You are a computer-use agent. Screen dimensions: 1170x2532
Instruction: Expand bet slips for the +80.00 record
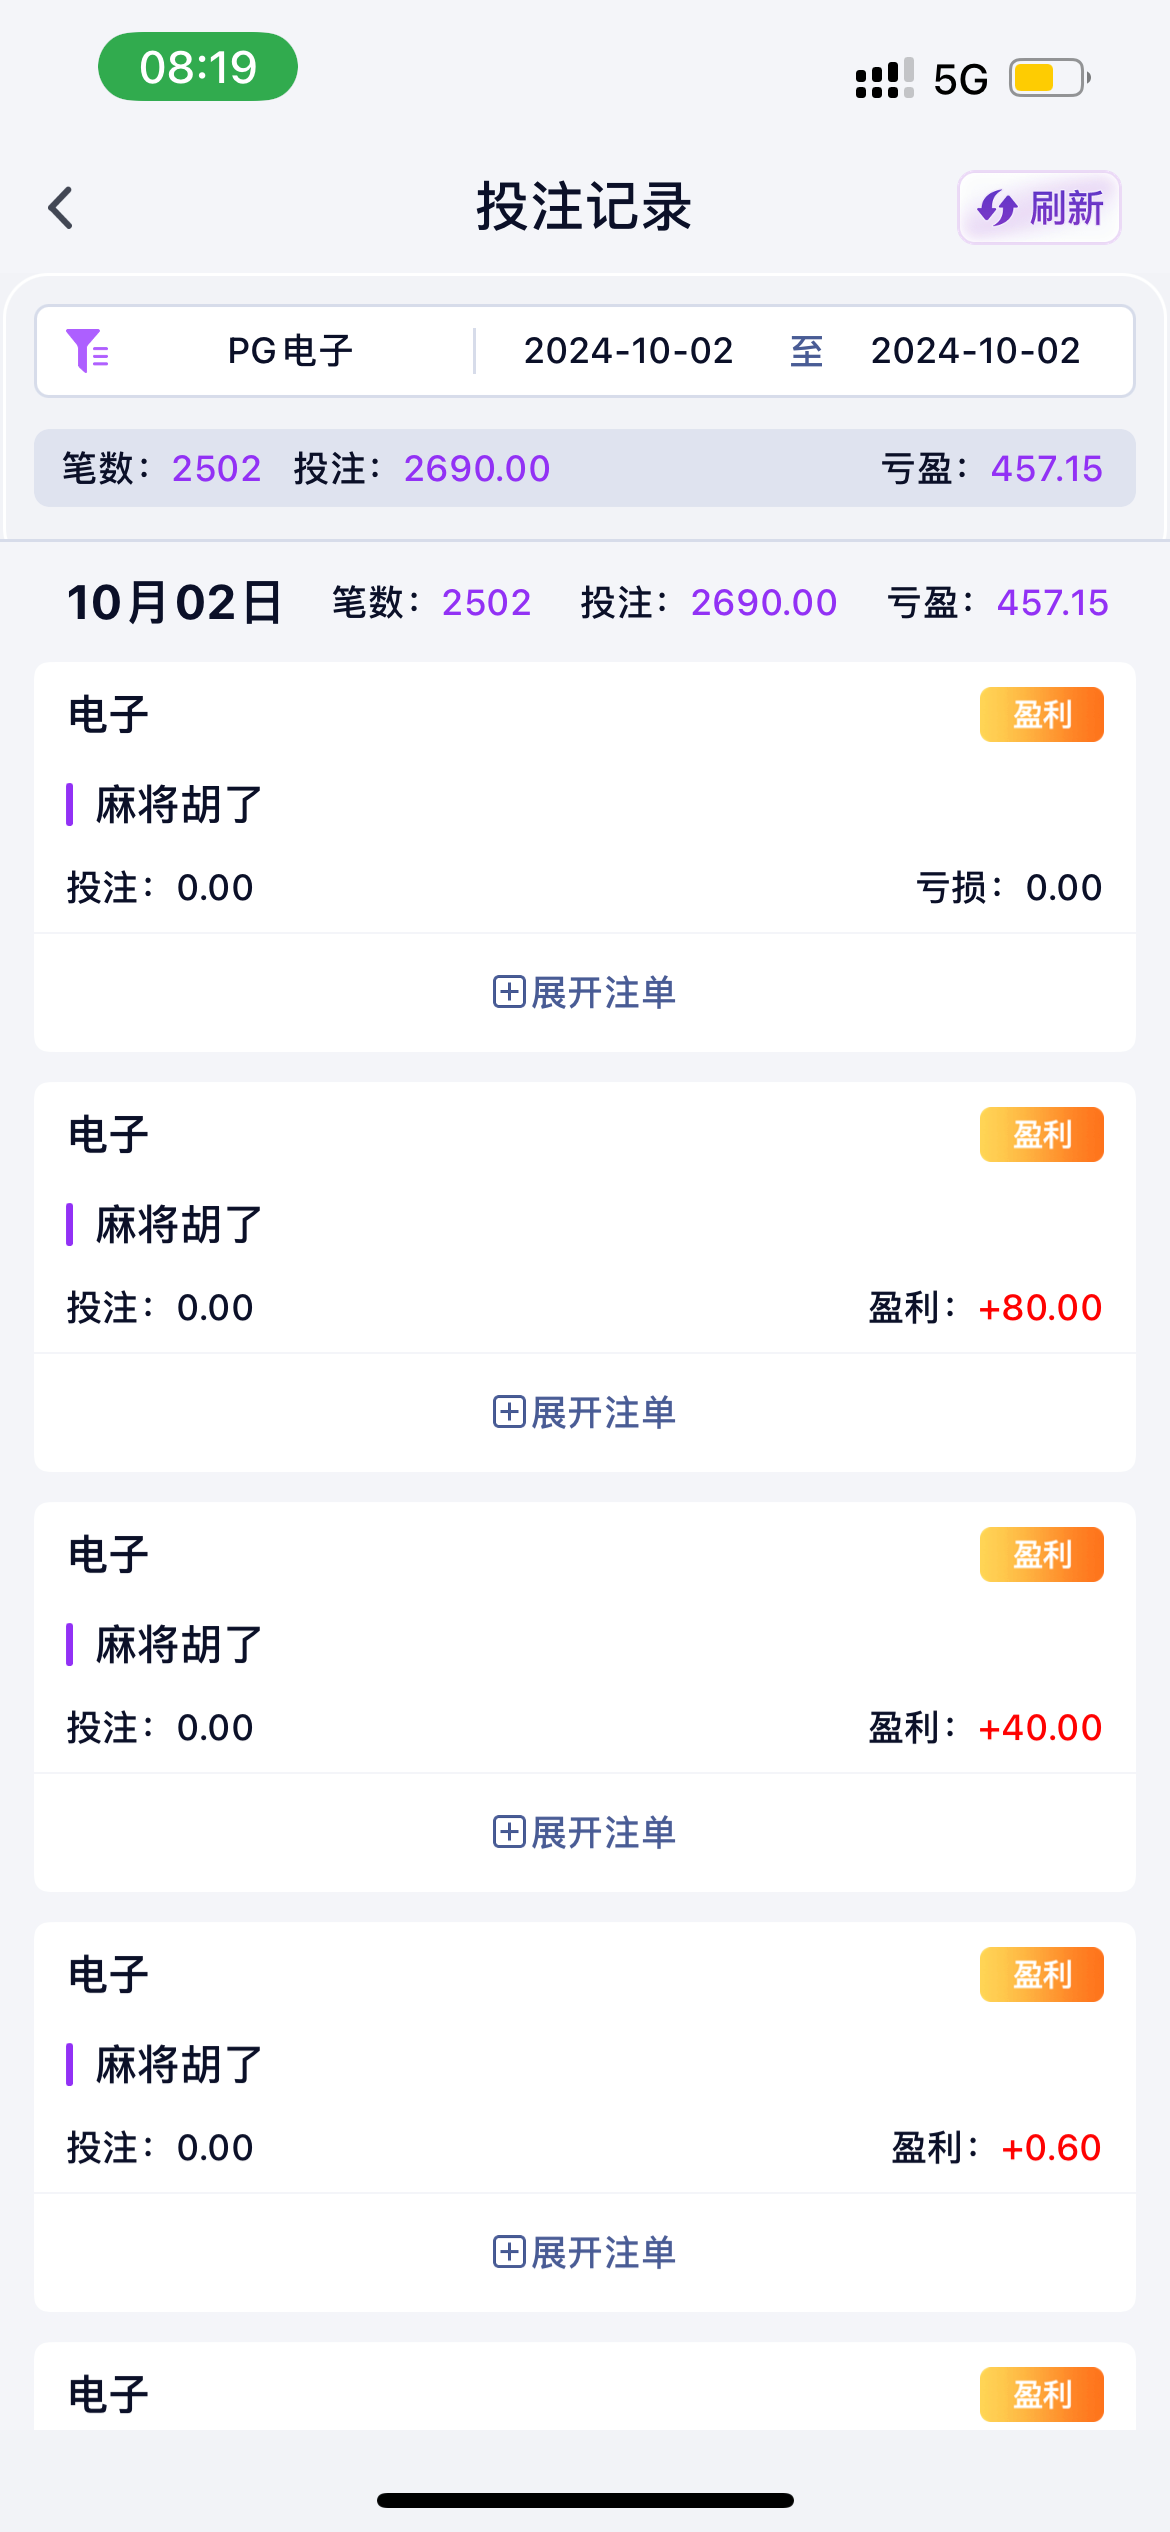(585, 1413)
